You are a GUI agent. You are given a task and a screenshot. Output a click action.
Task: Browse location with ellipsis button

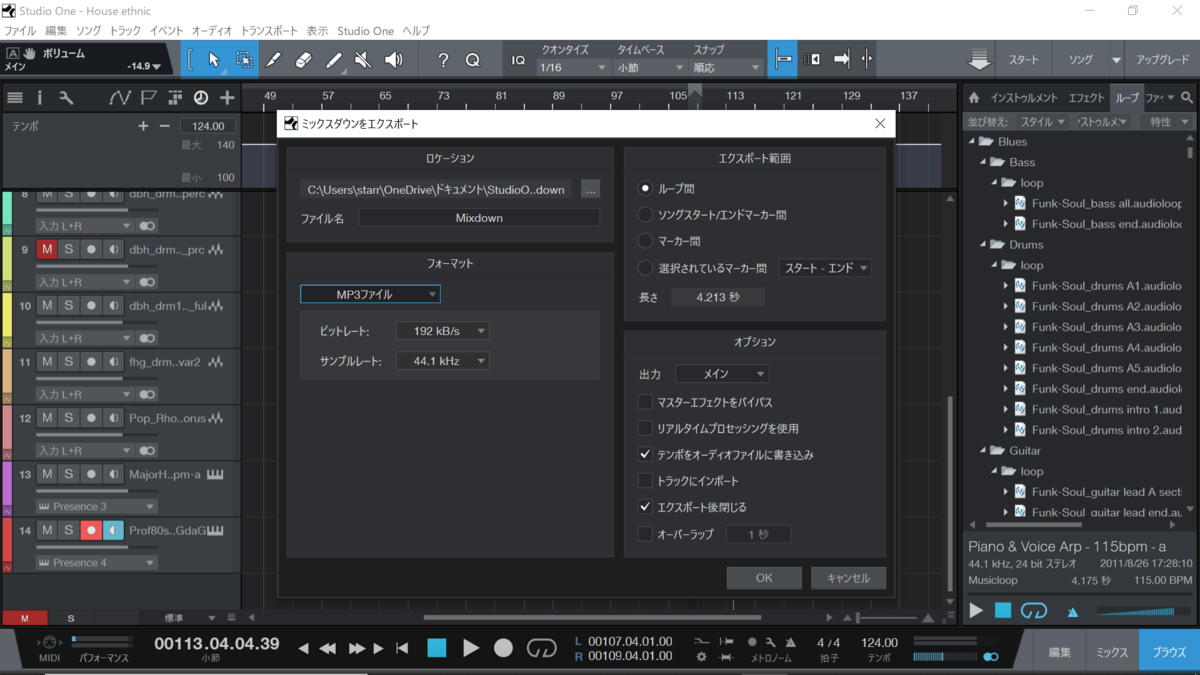coord(590,189)
